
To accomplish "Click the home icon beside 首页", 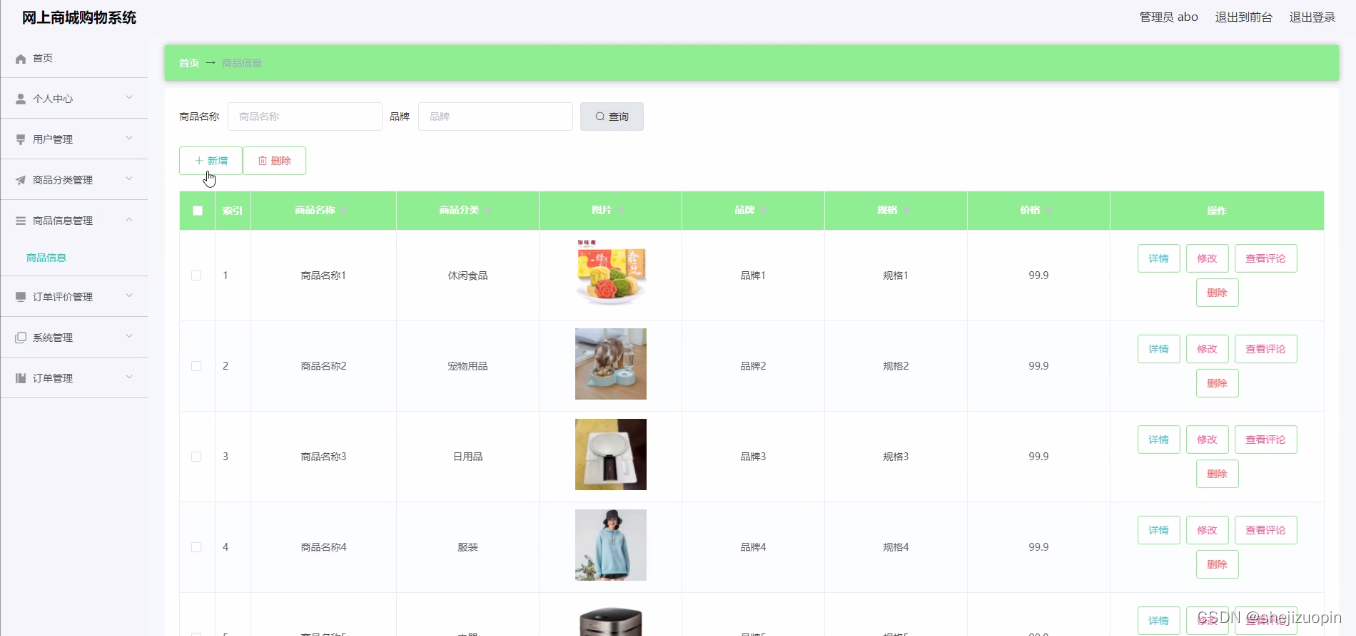I will point(21,59).
